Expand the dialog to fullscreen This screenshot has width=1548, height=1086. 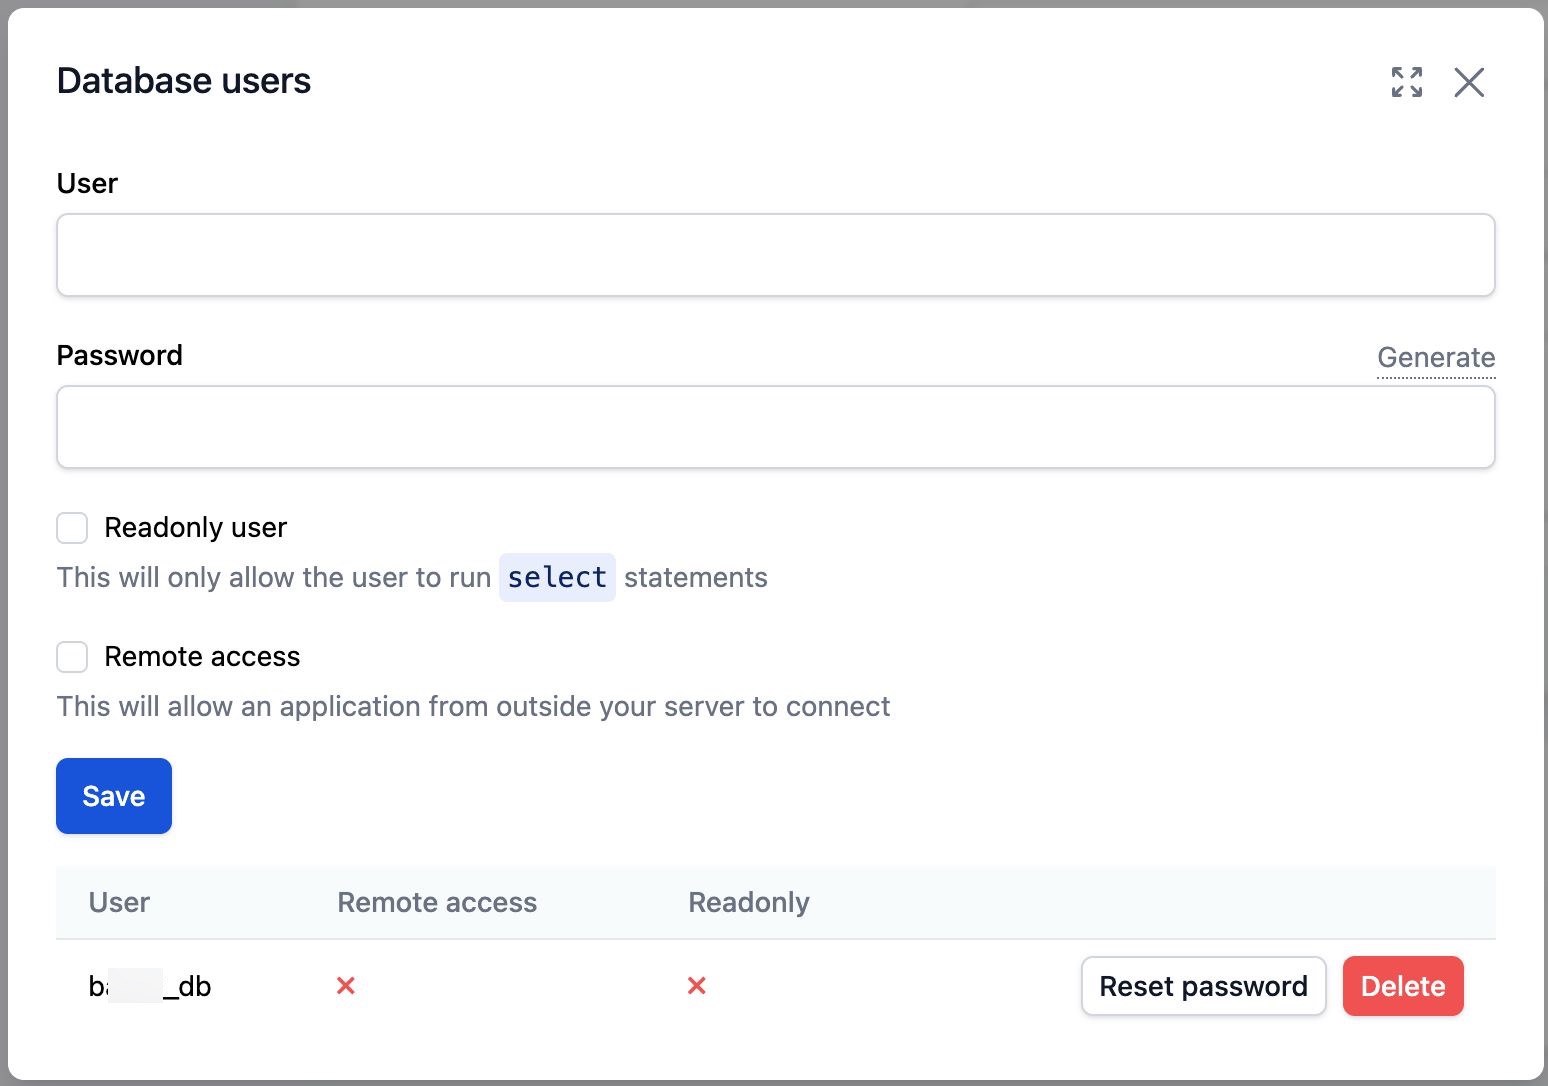pos(1407,82)
